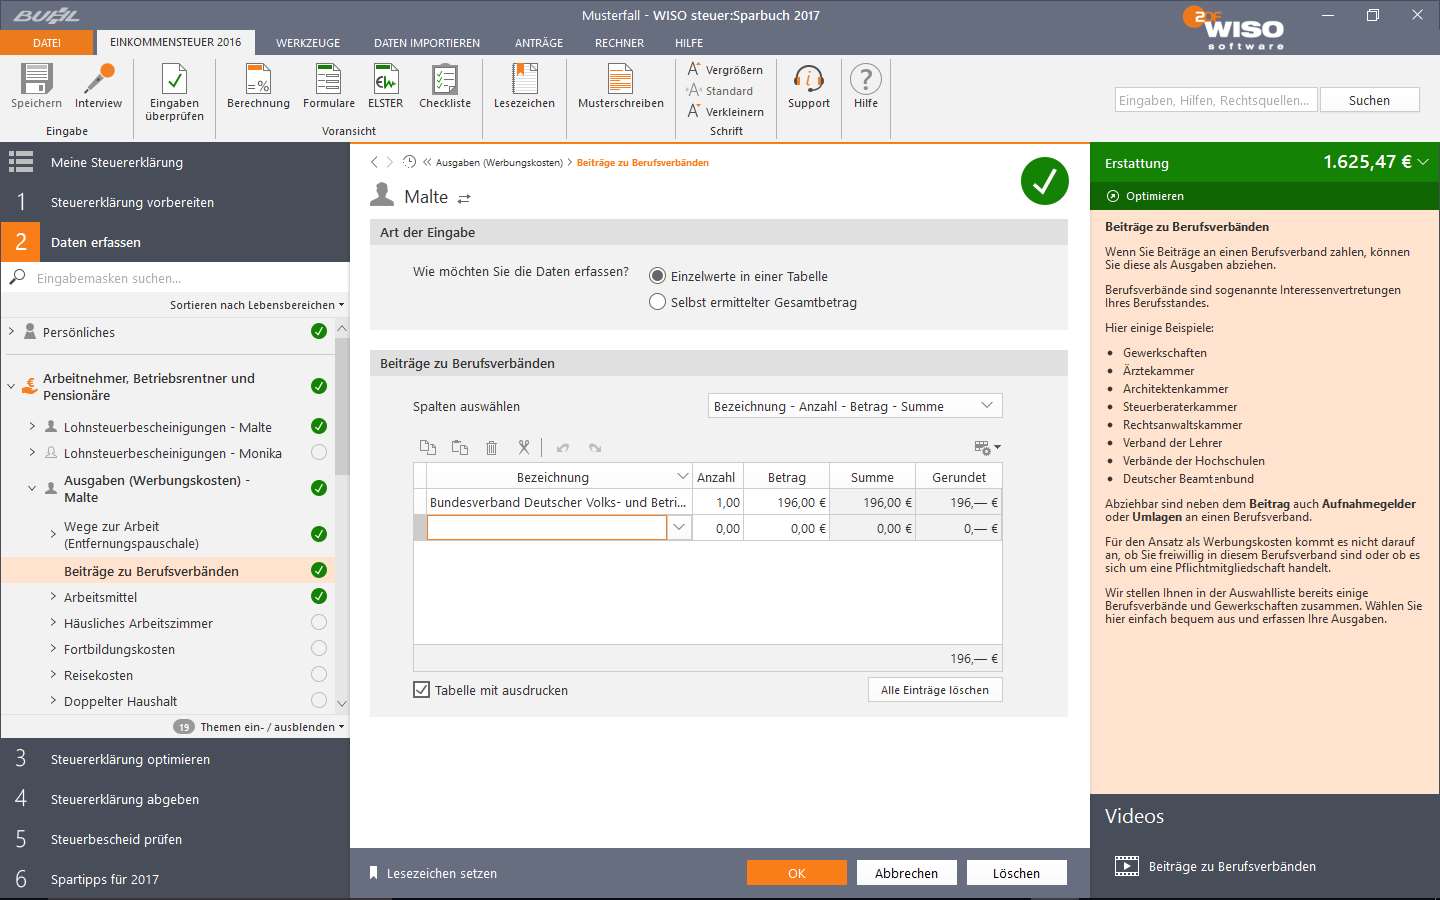Click the scissors cut icon
The image size is (1440, 900).
pyautogui.click(x=523, y=448)
